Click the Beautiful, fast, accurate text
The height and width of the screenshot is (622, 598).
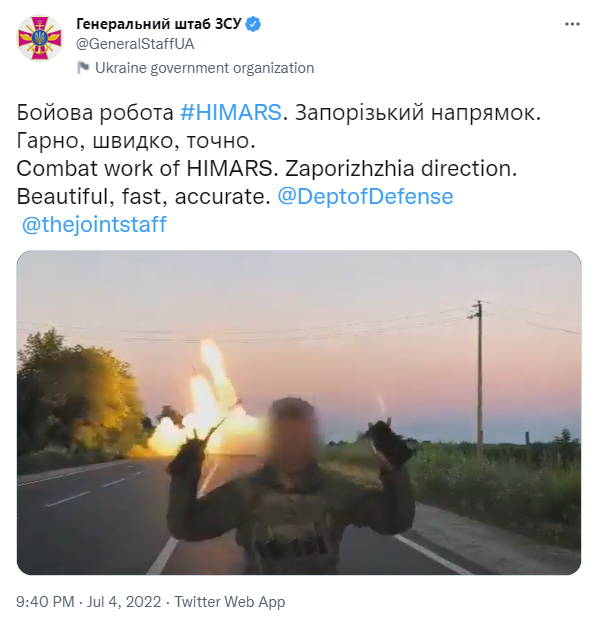(x=144, y=196)
